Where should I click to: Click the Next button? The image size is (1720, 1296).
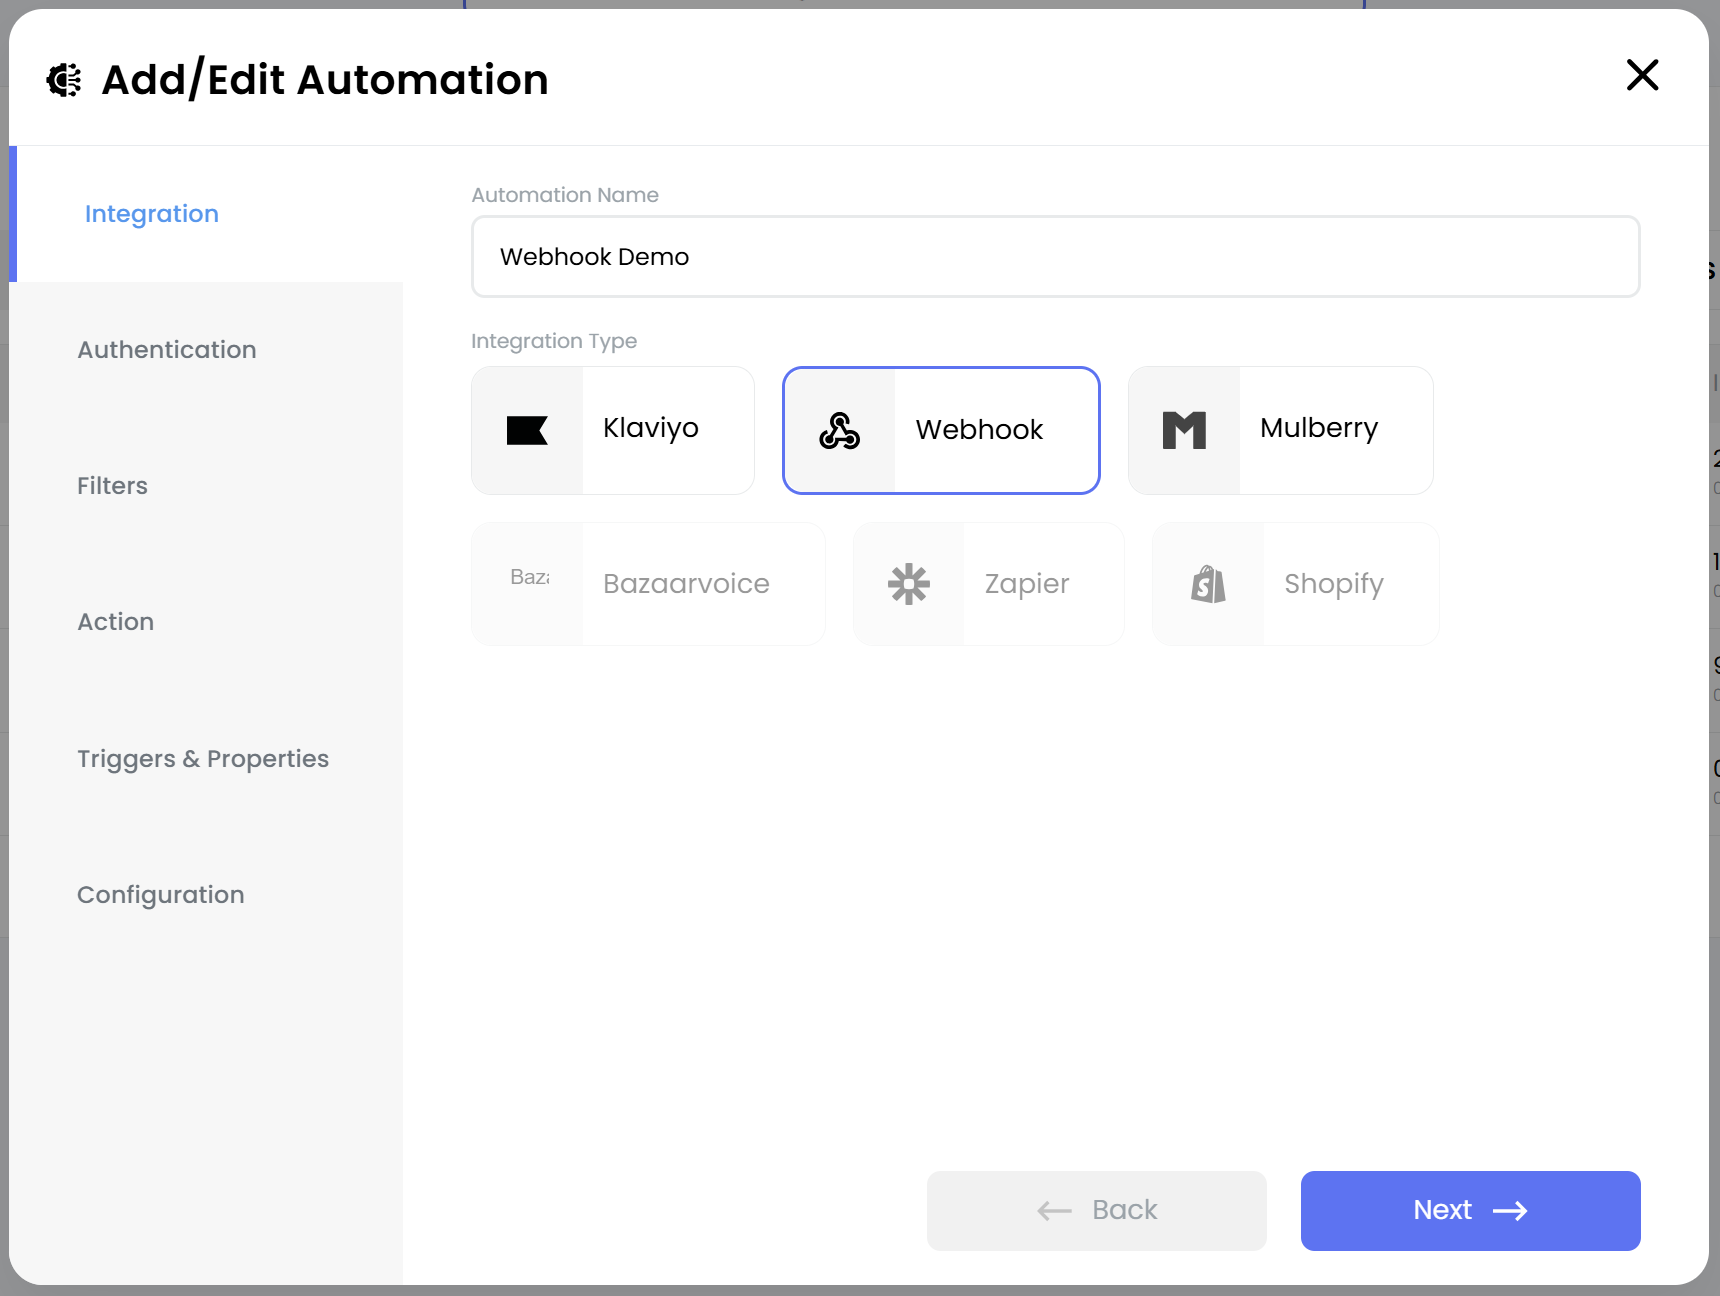coord(1470,1211)
